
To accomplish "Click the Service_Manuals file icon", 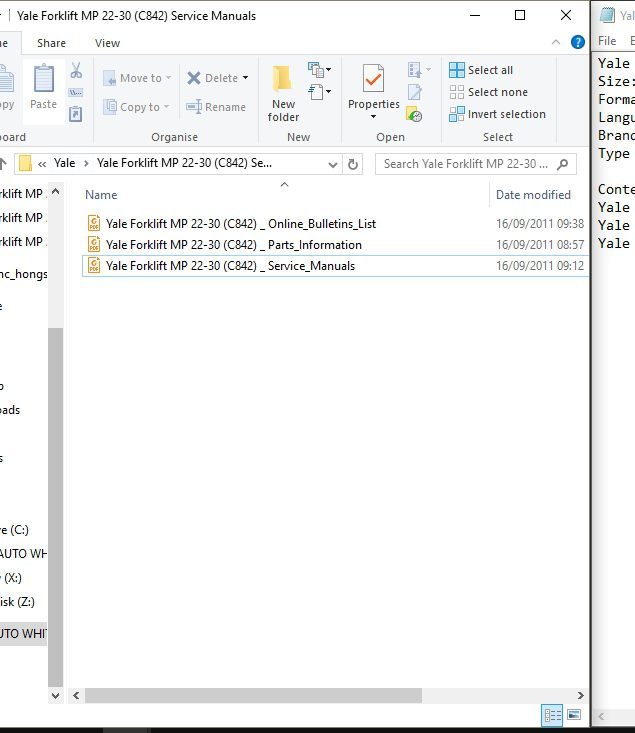I will pos(94,266).
